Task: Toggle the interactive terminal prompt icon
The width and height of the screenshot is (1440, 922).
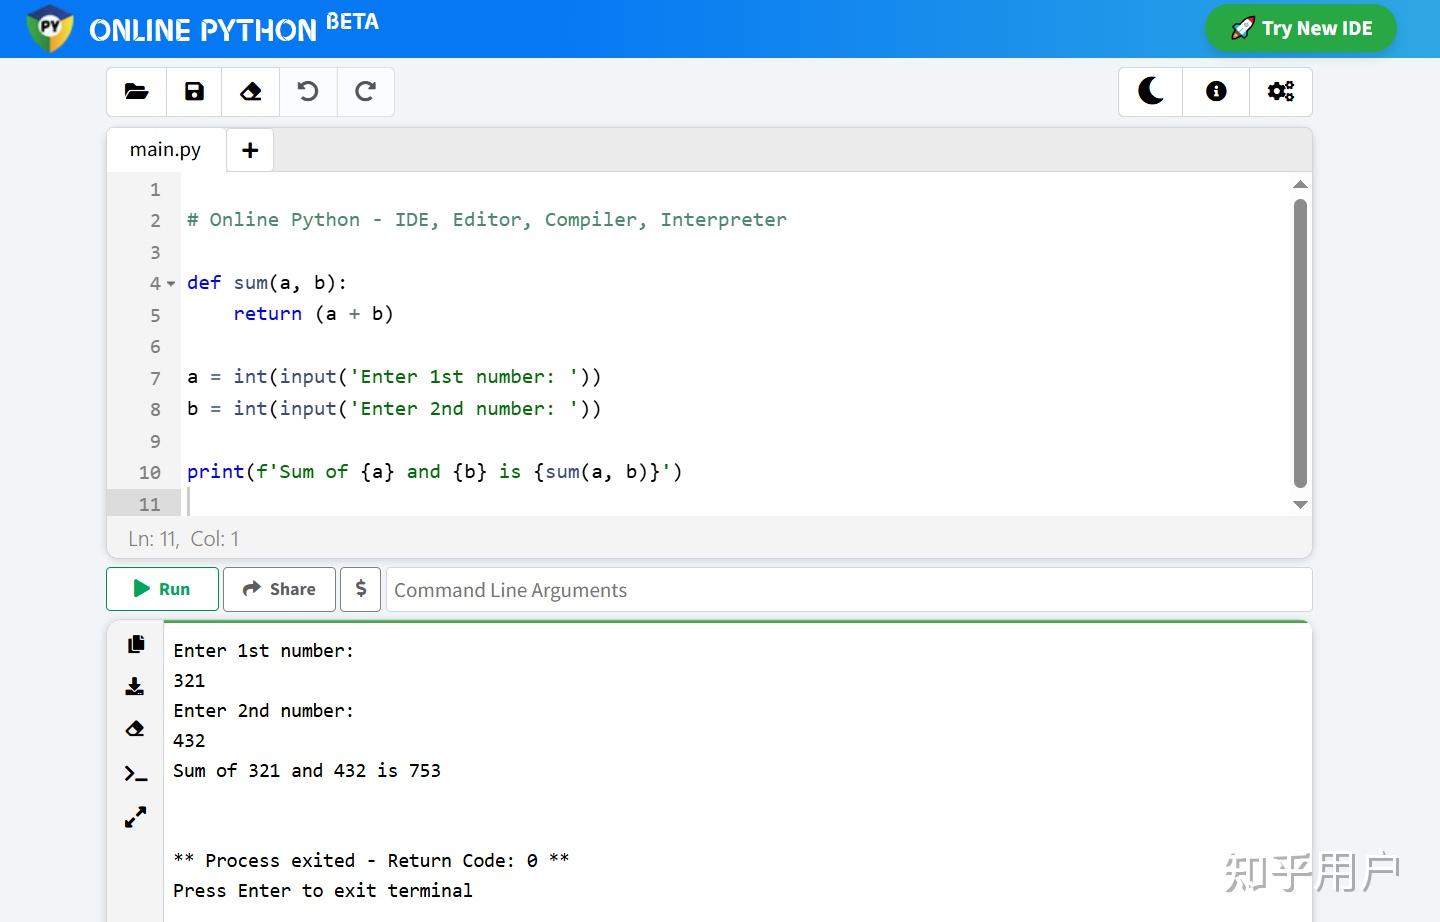Action: (135, 773)
